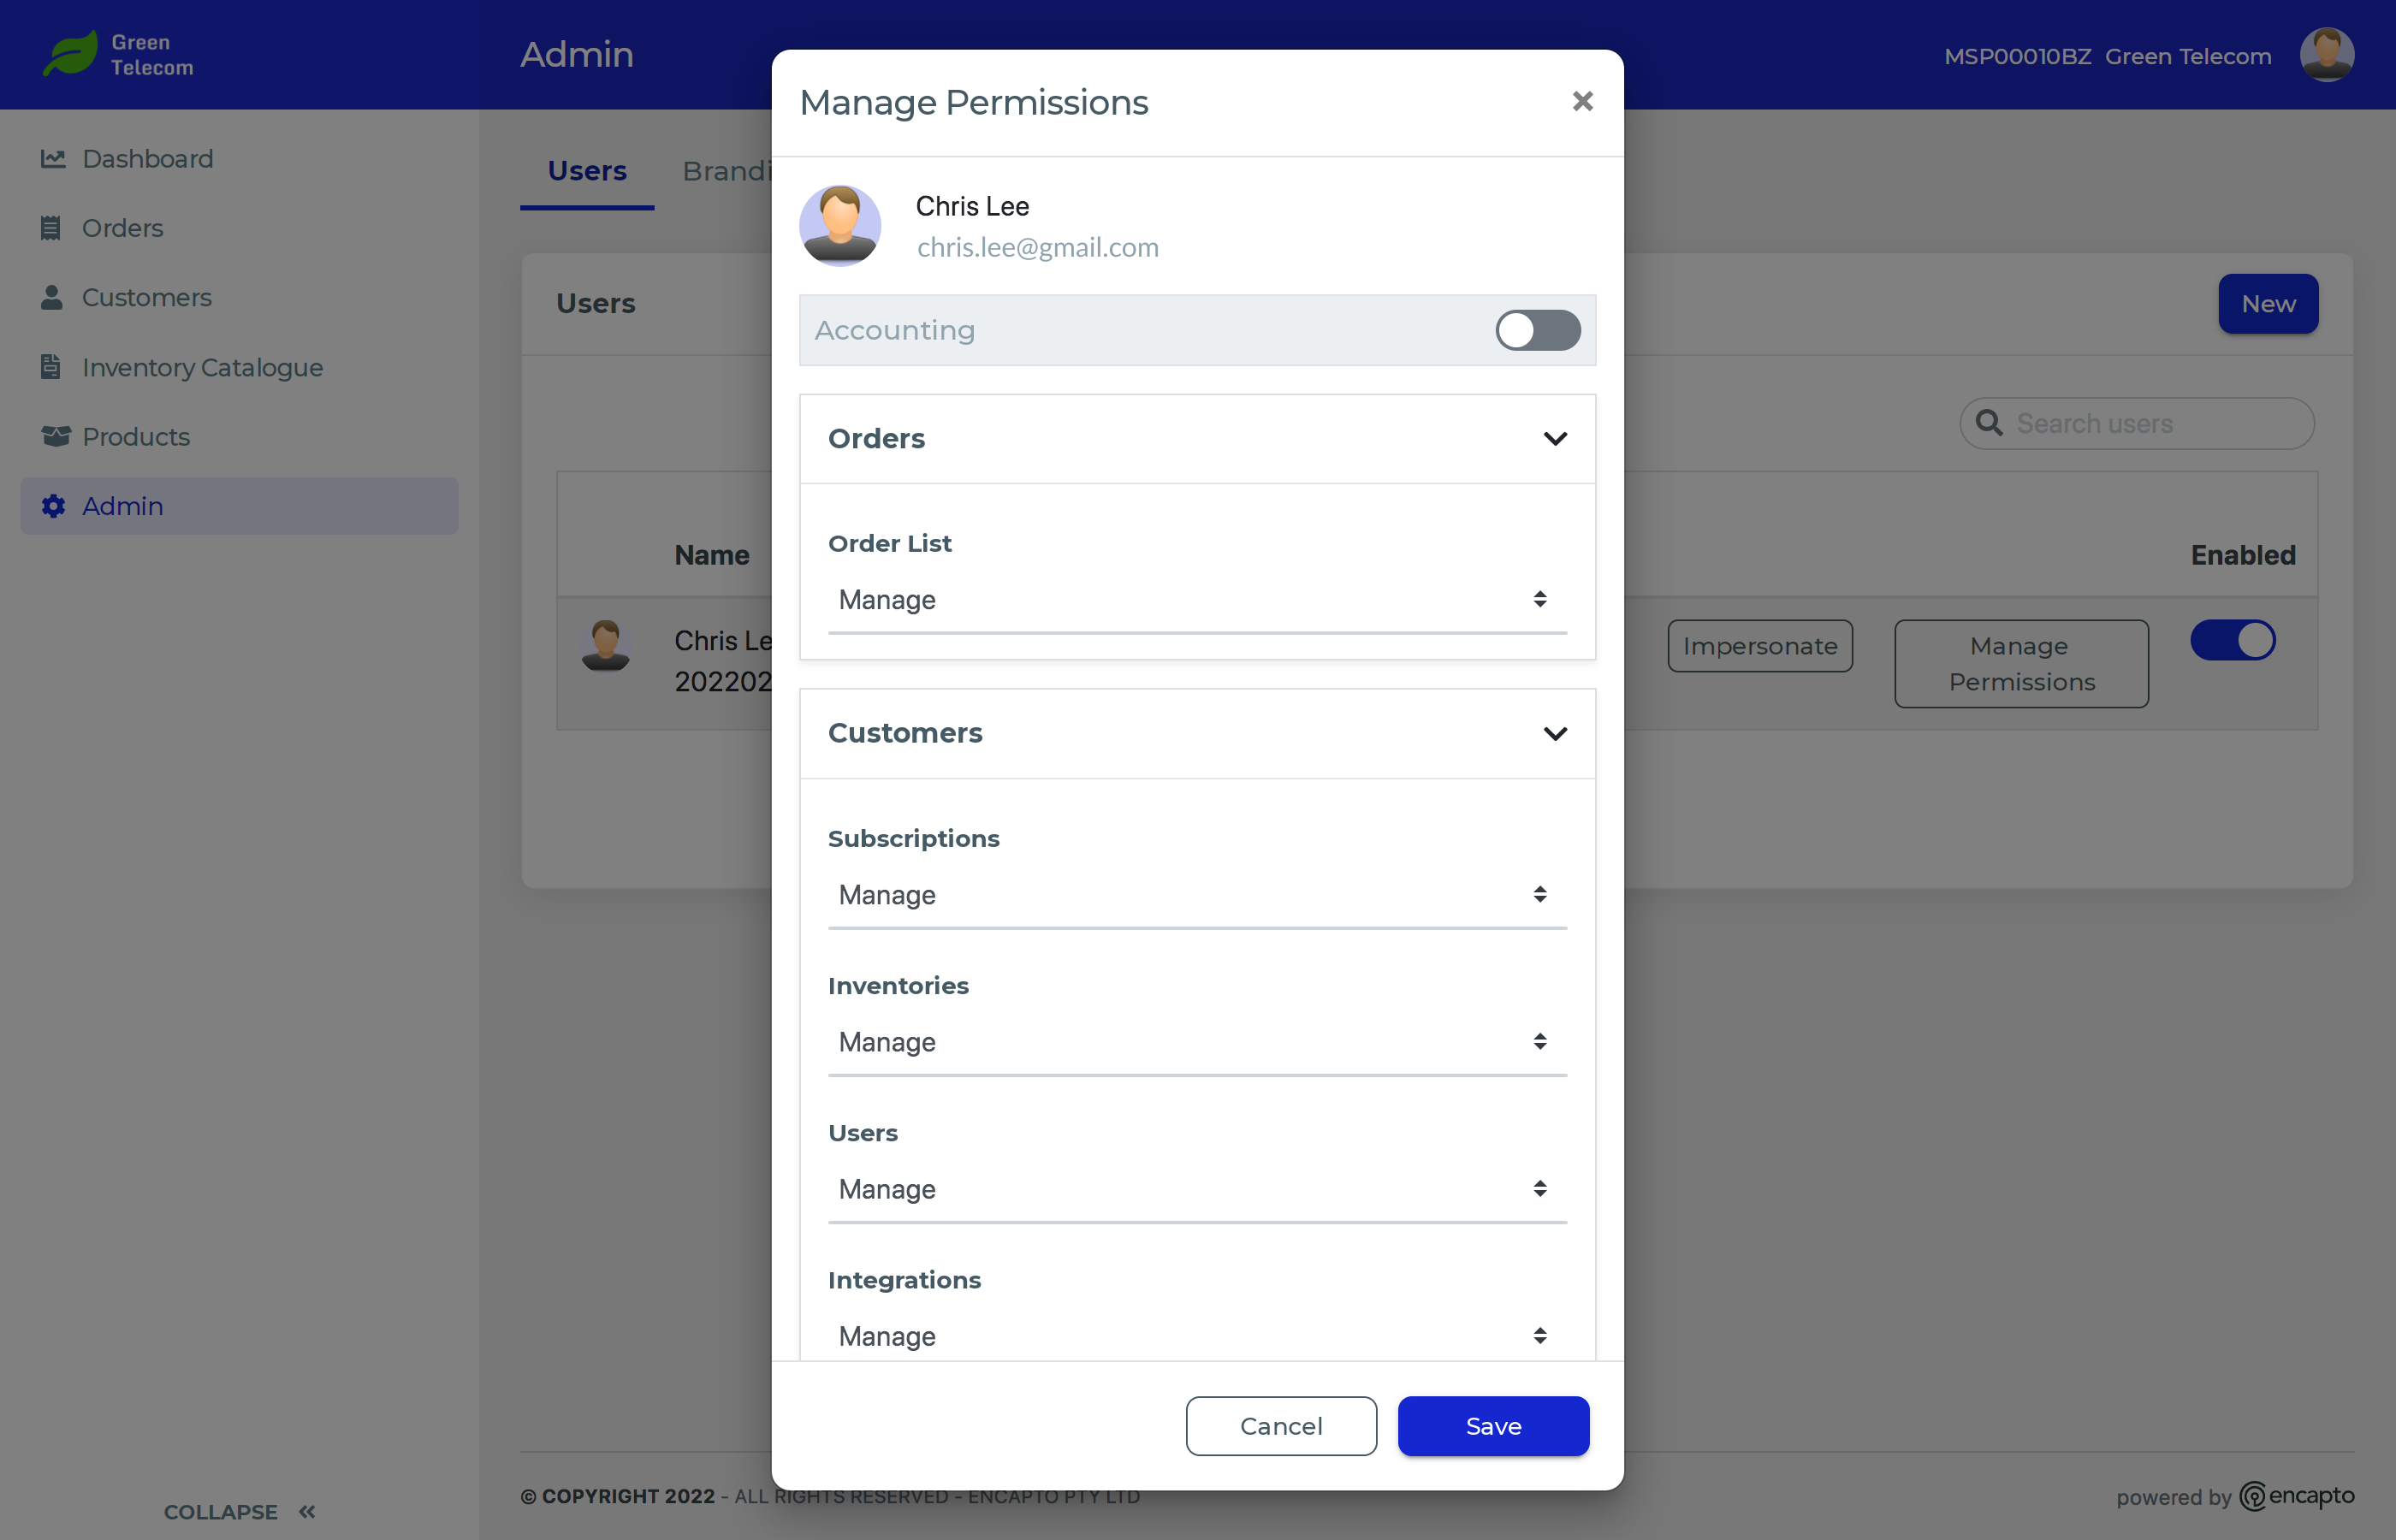Close the Manage Permissions dialog with X
2396x1540 pixels.
(x=1582, y=101)
